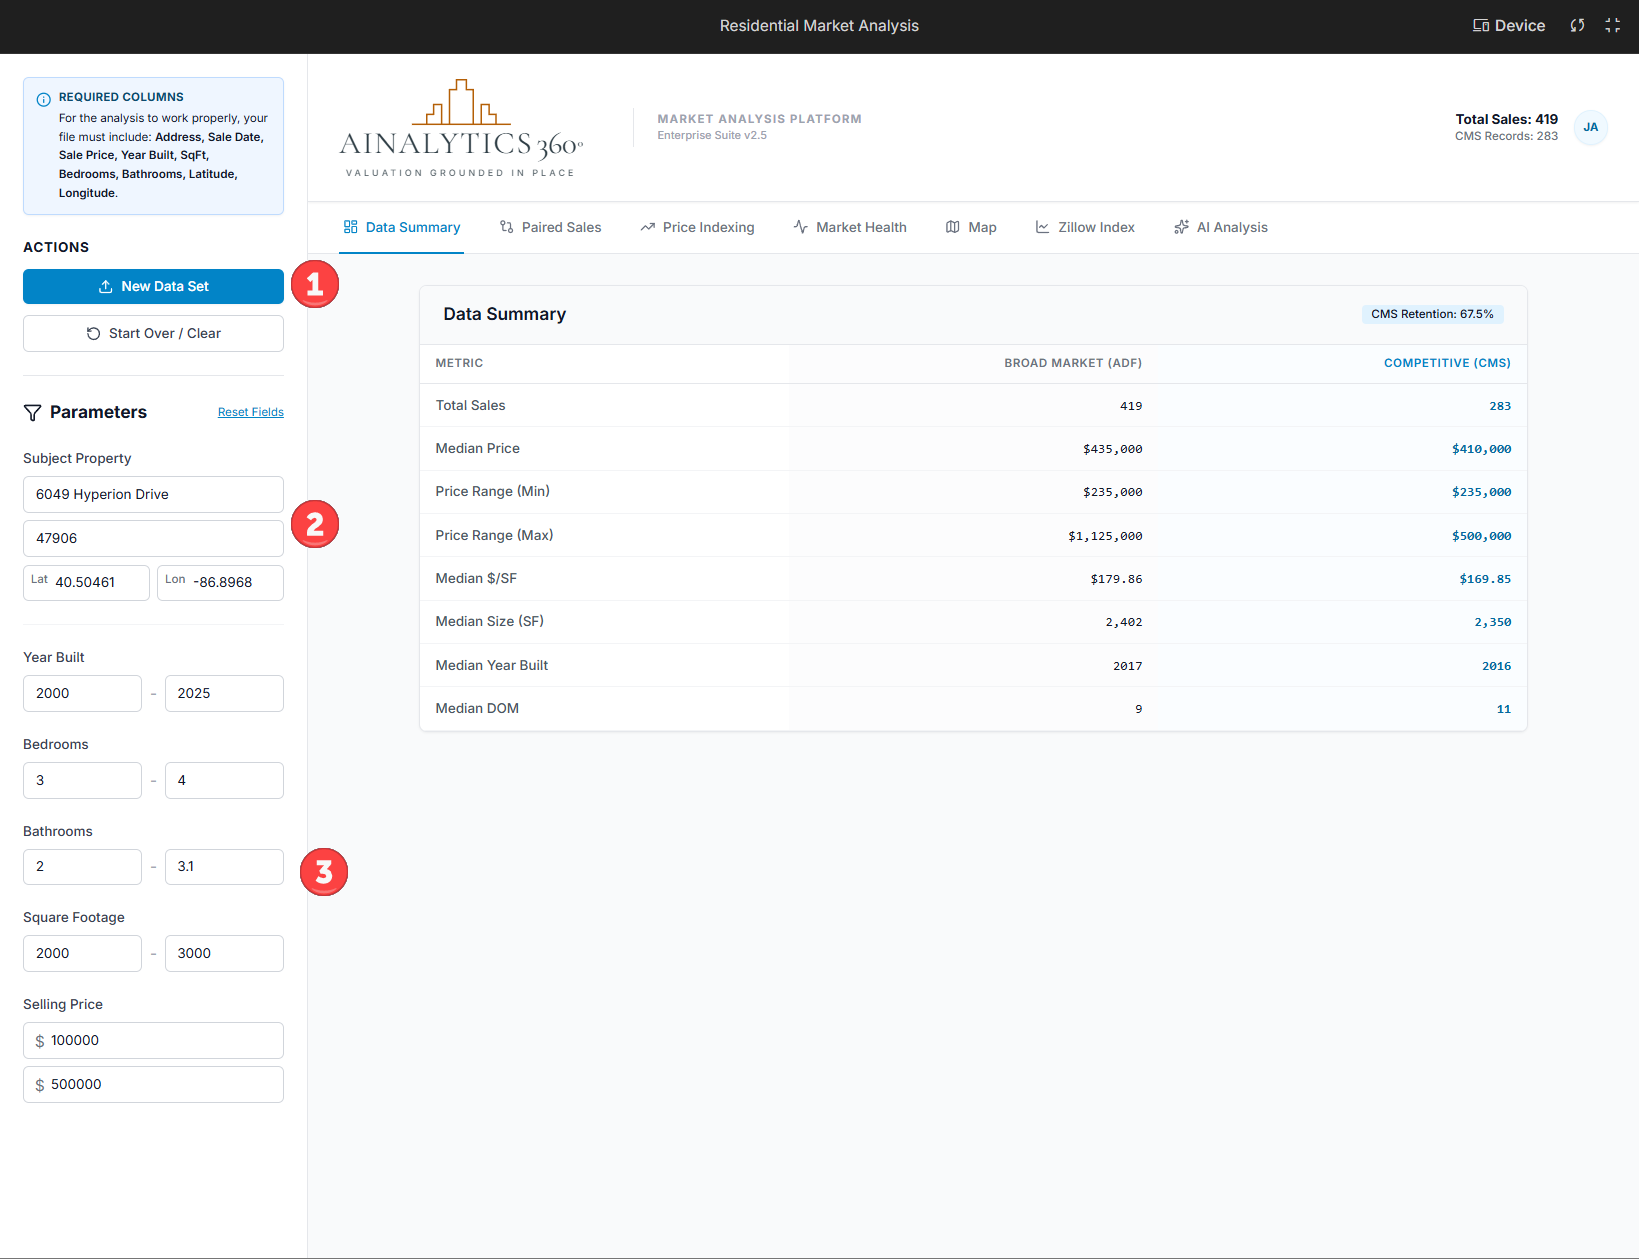Image resolution: width=1639 pixels, height=1259 pixels.
Task: Click the CMS Retention 67.5% badge
Action: coord(1432,314)
